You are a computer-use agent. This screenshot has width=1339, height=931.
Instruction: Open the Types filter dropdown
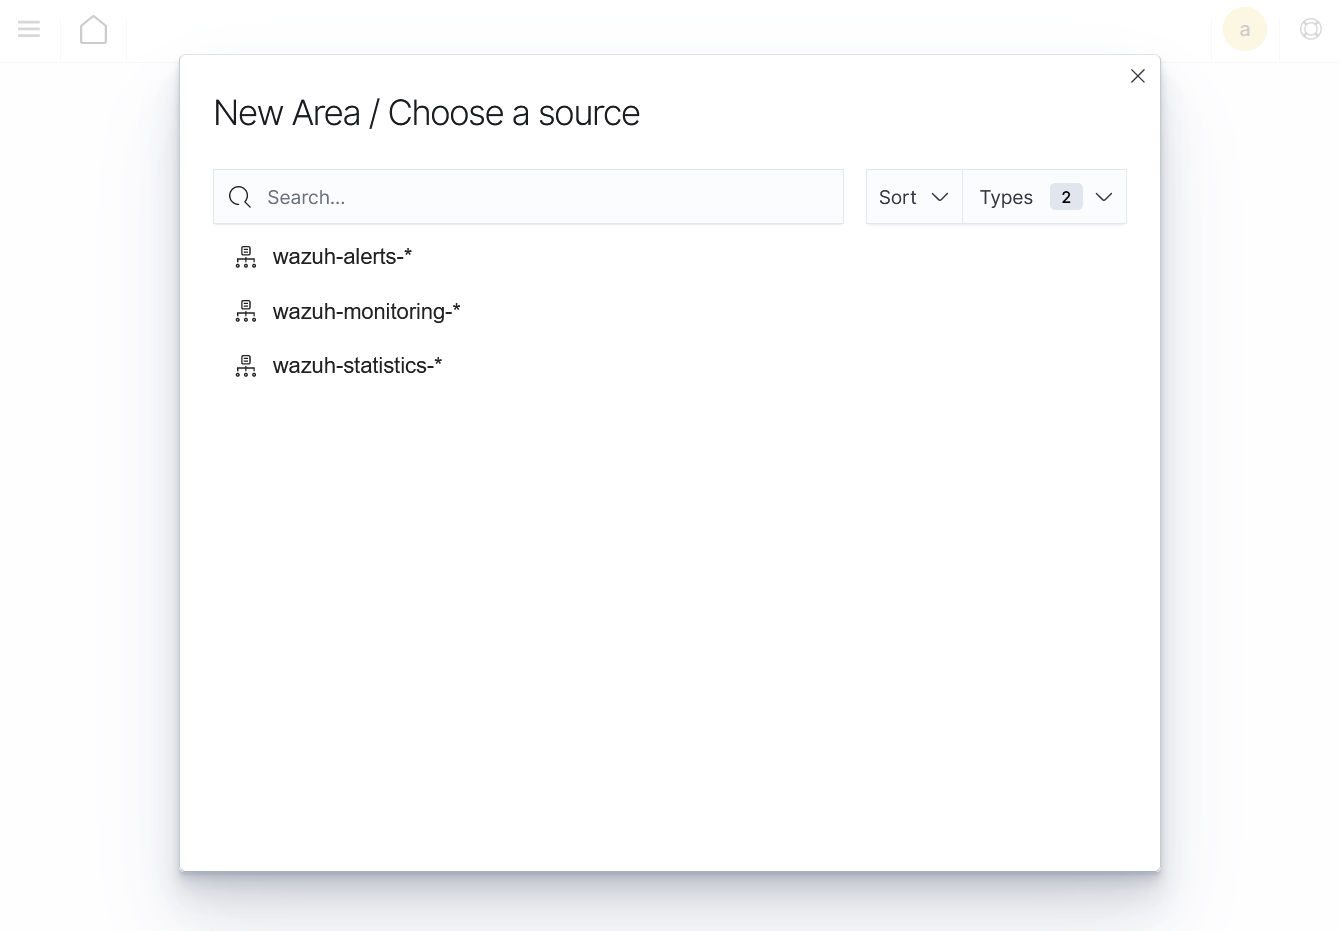[1044, 197]
